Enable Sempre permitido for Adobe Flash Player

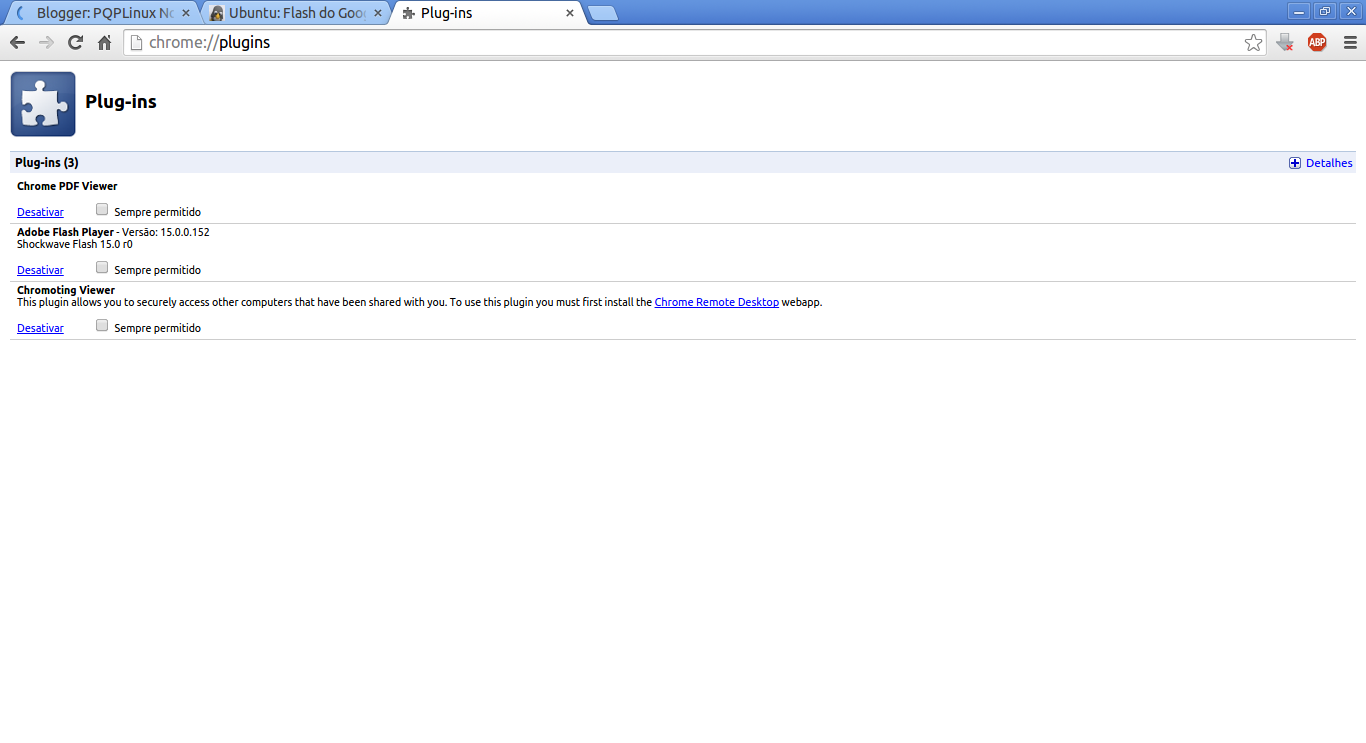coord(102,268)
